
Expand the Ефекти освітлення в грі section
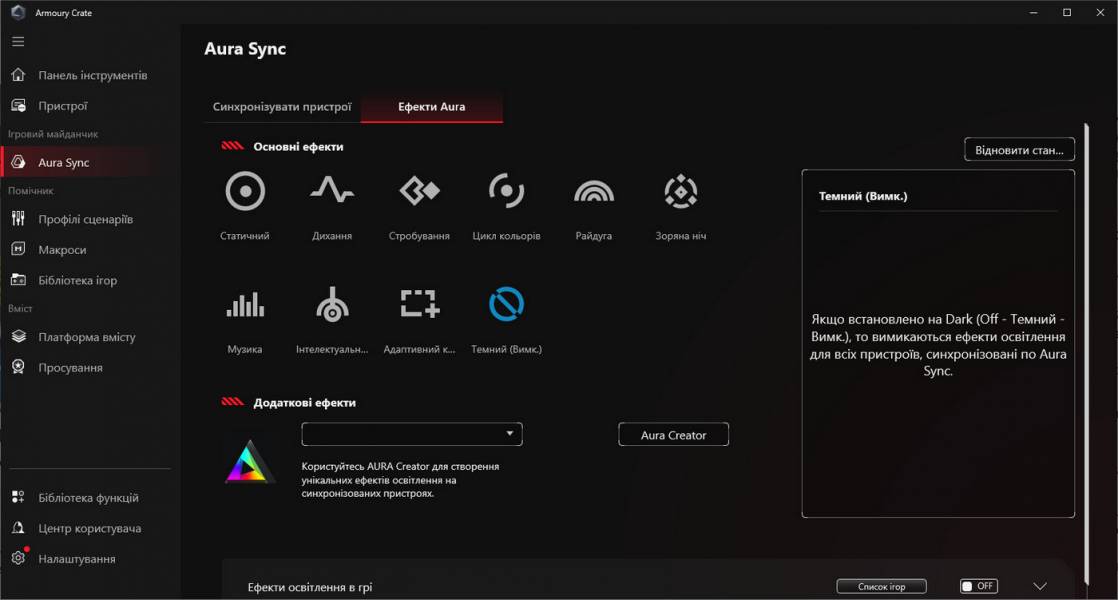(1040, 586)
